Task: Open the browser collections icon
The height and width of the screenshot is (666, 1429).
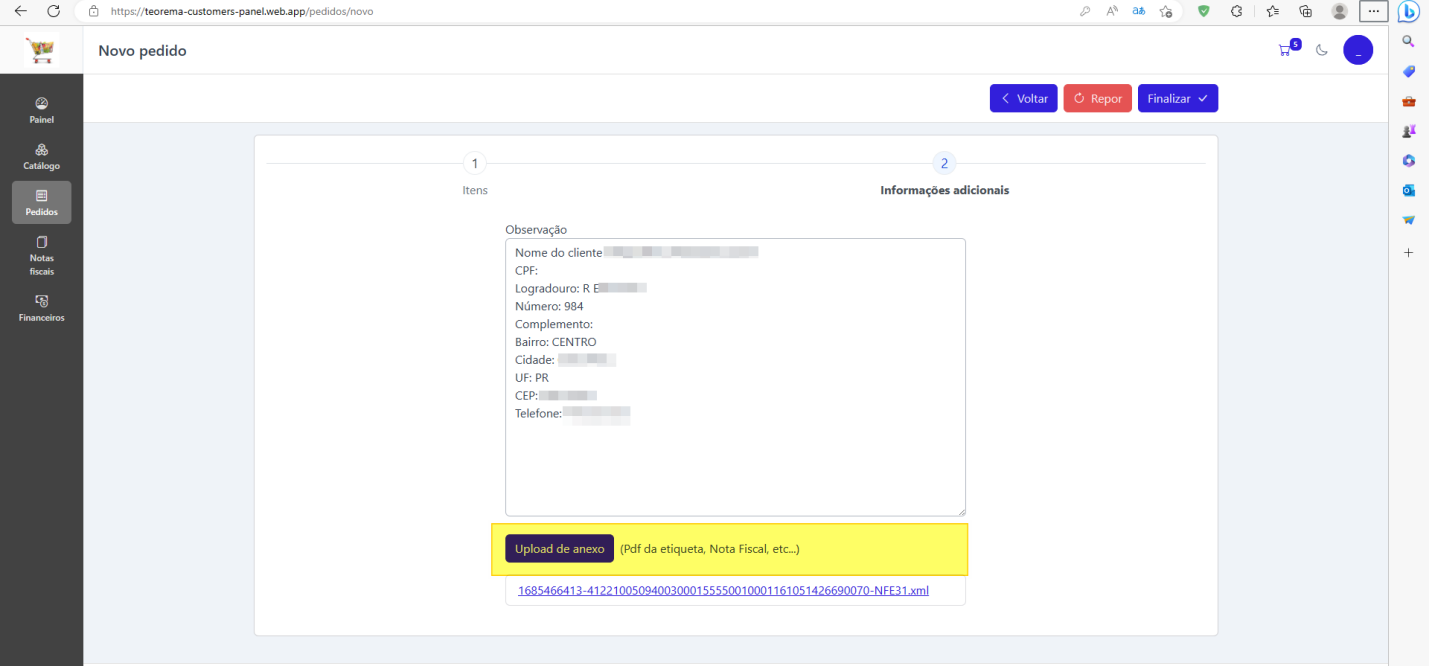Action: (x=1305, y=11)
